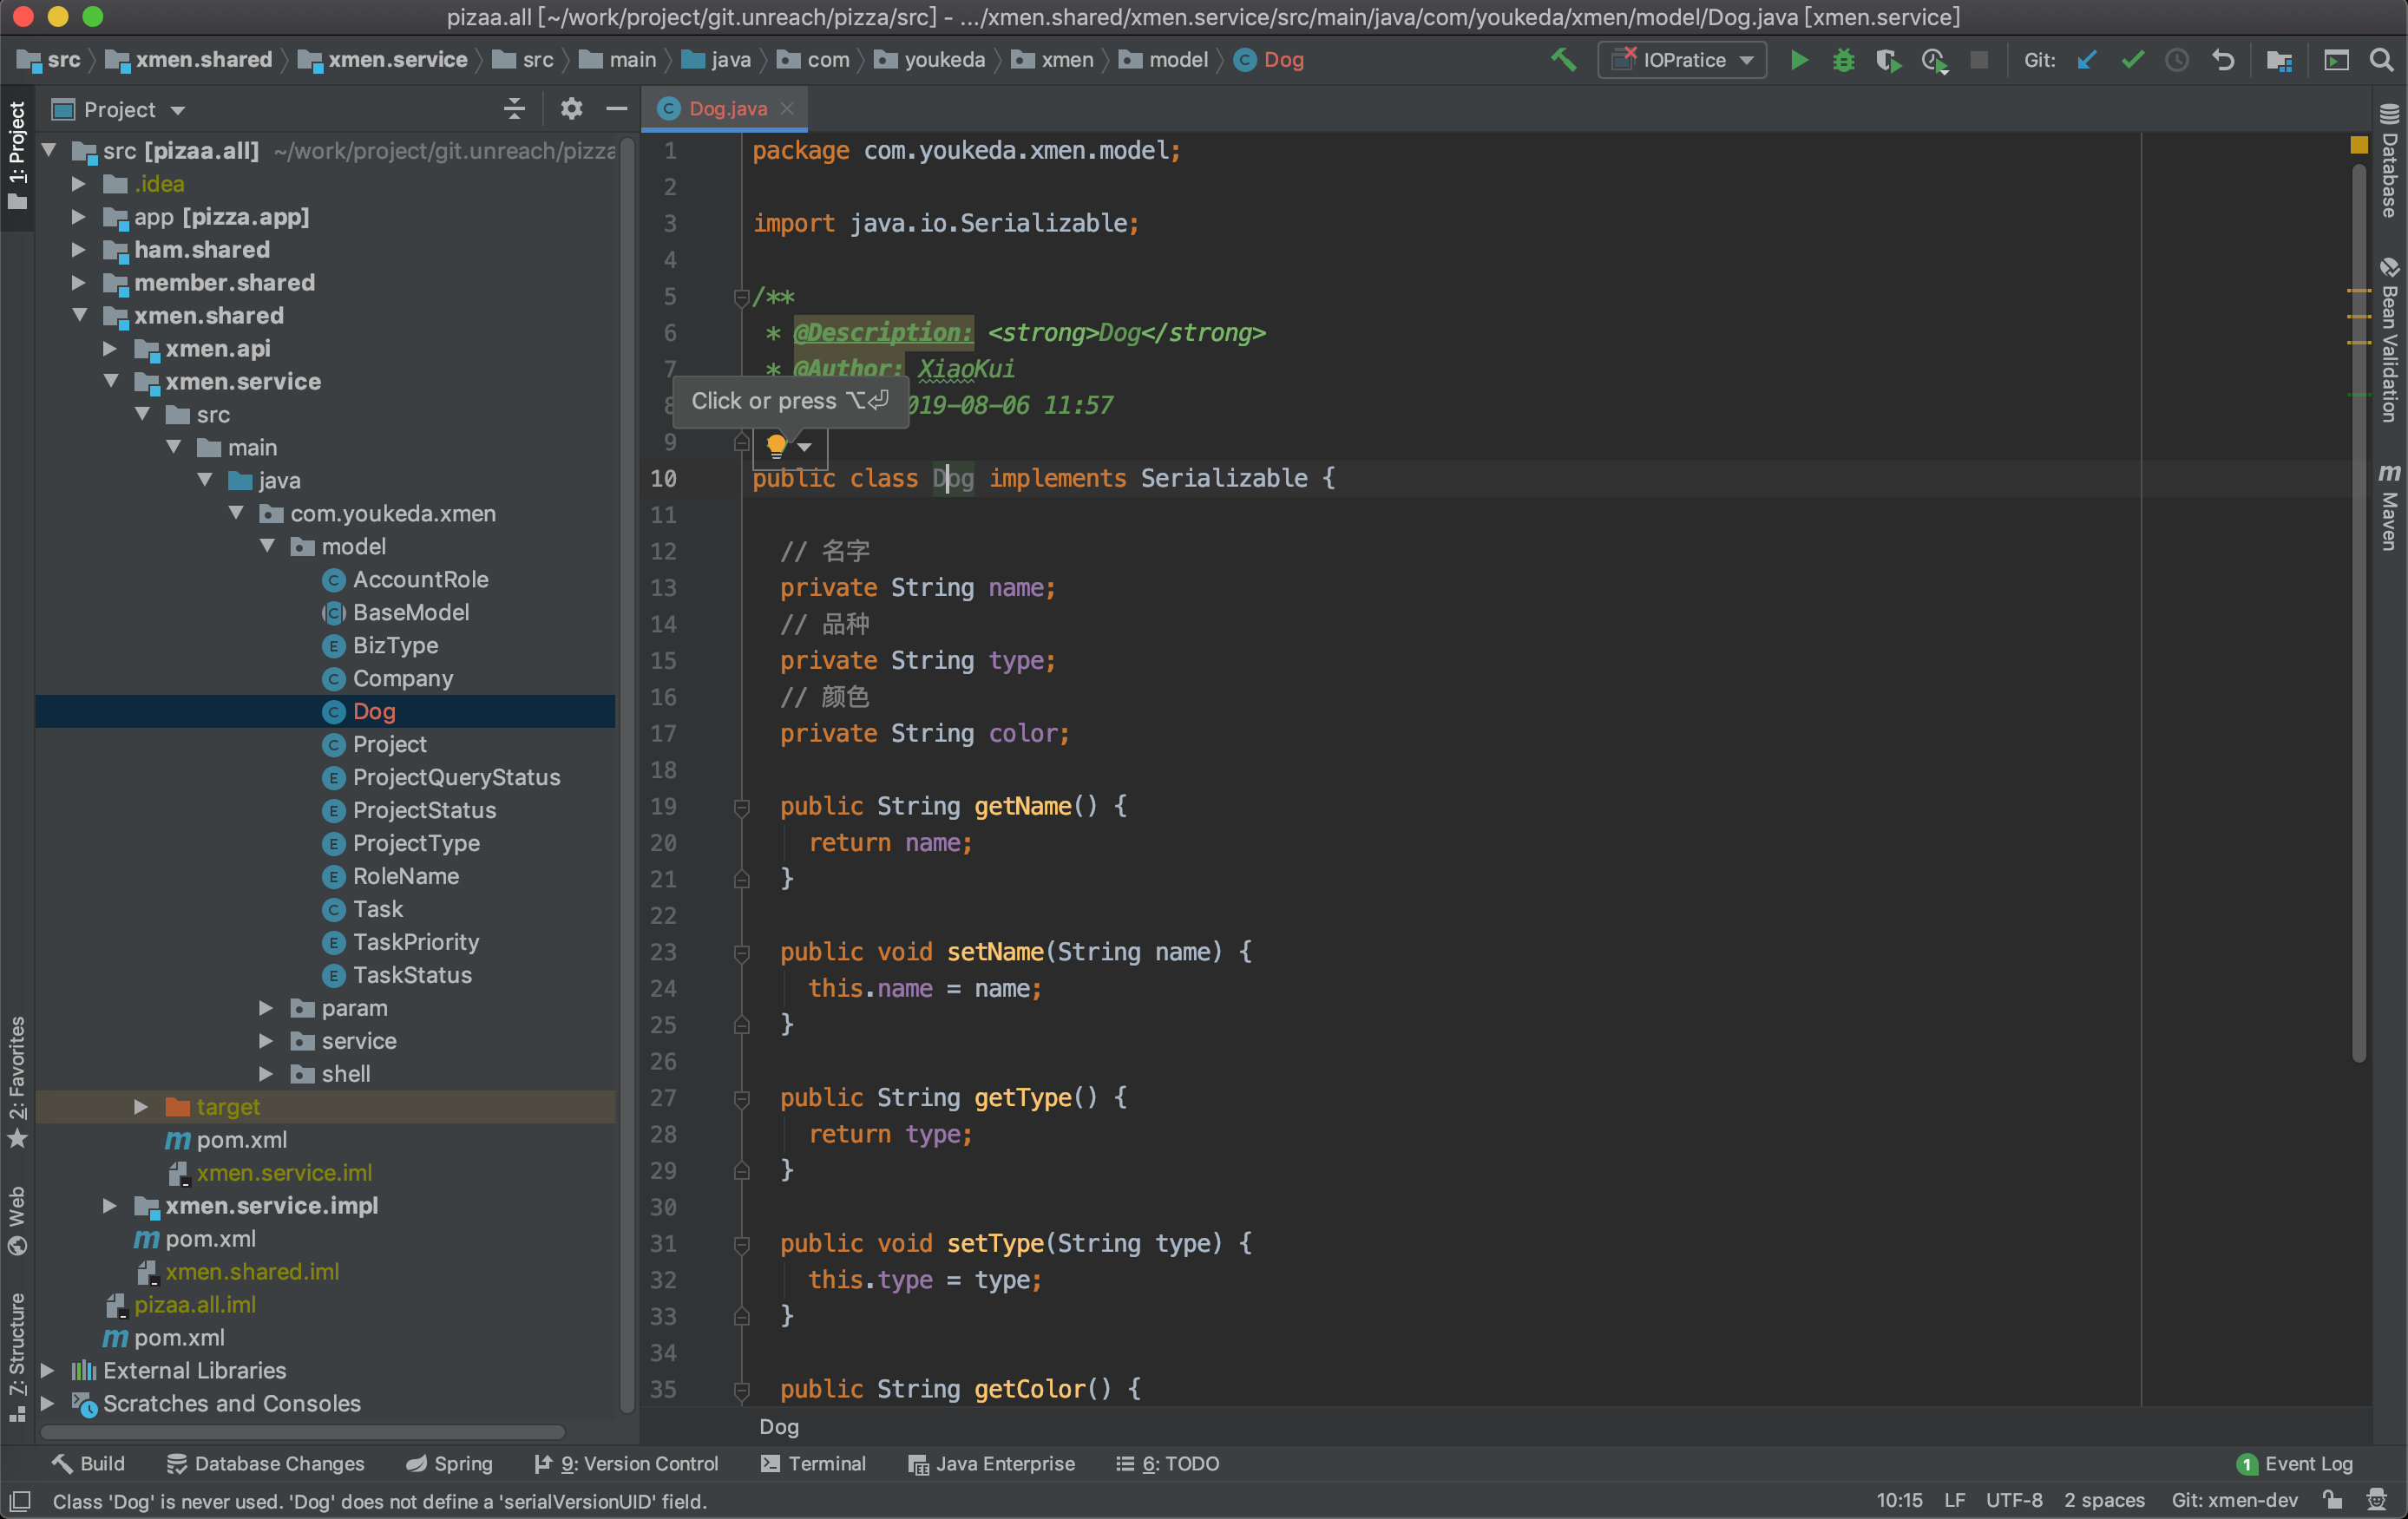Expand the target folder
The height and width of the screenshot is (1519, 2408).
[x=140, y=1107]
